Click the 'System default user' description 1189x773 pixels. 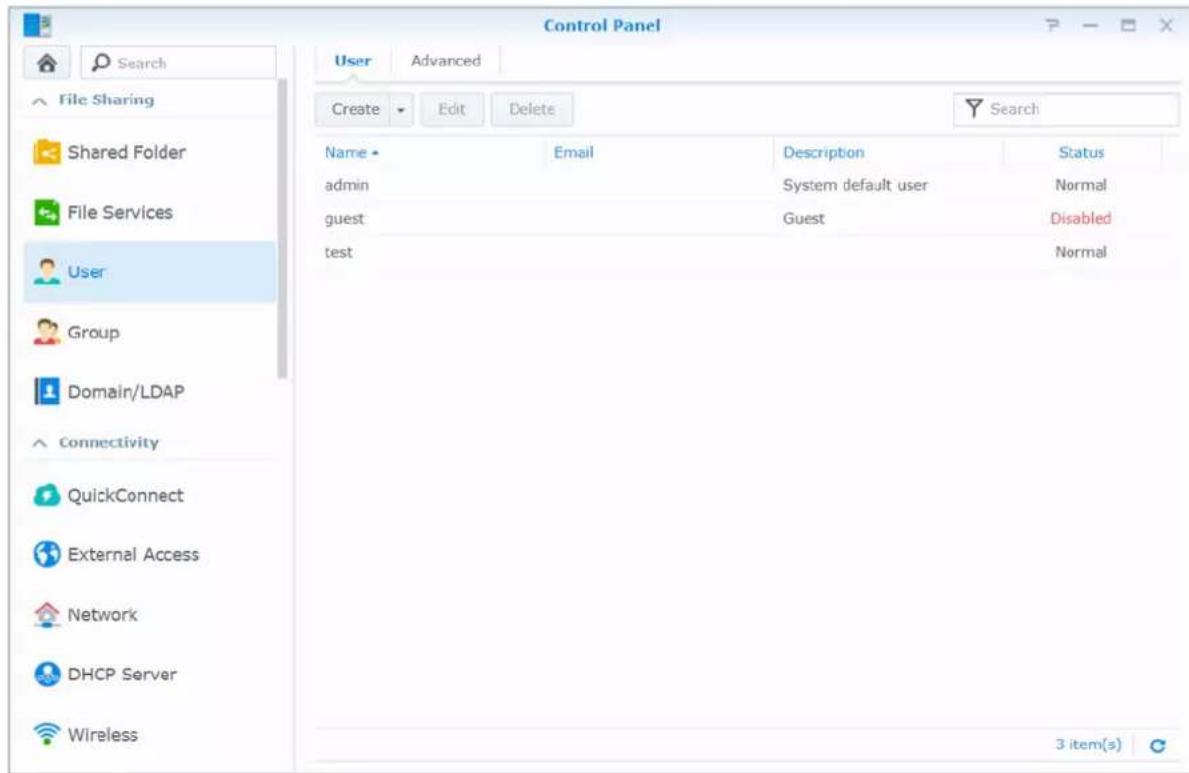pyautogui.click(x=855, y=185)
